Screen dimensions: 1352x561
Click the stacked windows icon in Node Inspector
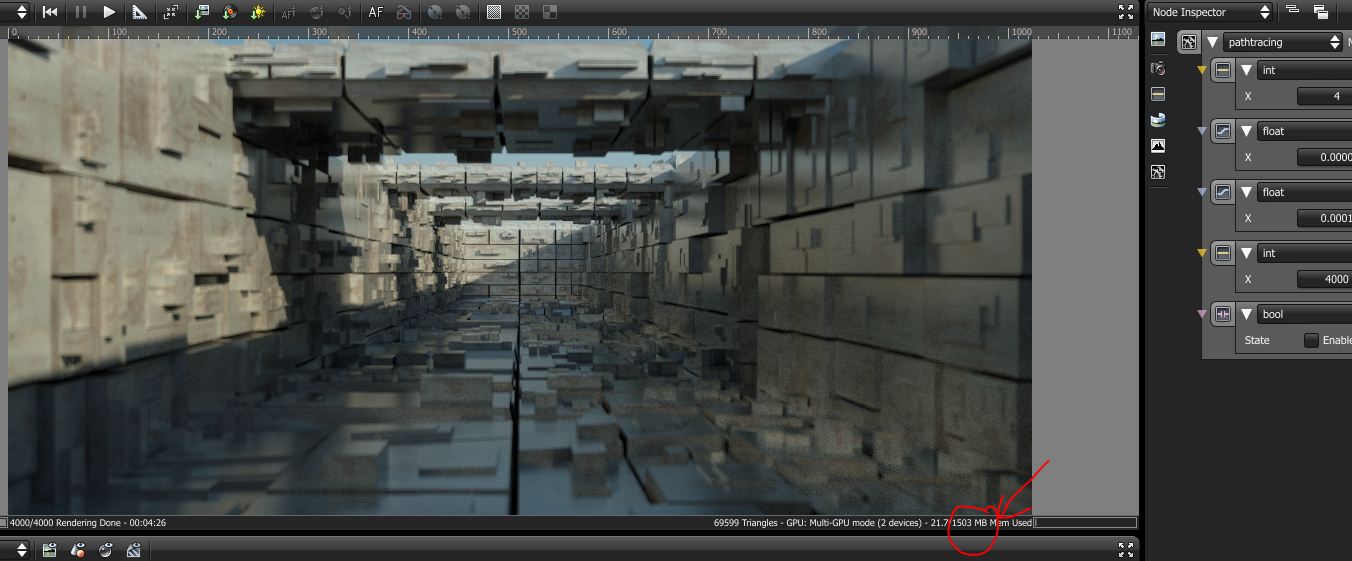tap(1321, 12)
